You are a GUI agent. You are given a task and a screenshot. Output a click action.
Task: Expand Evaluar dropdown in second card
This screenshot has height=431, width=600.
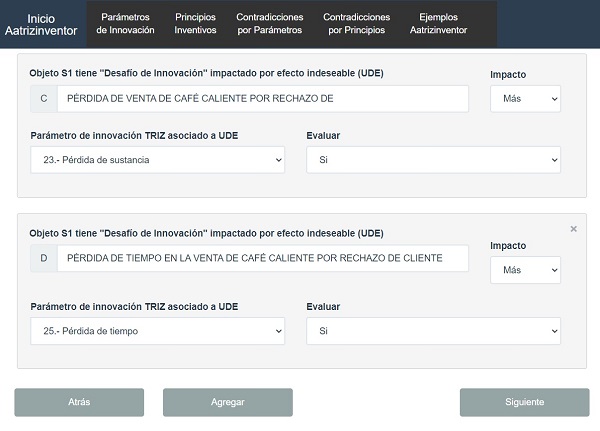433,331
